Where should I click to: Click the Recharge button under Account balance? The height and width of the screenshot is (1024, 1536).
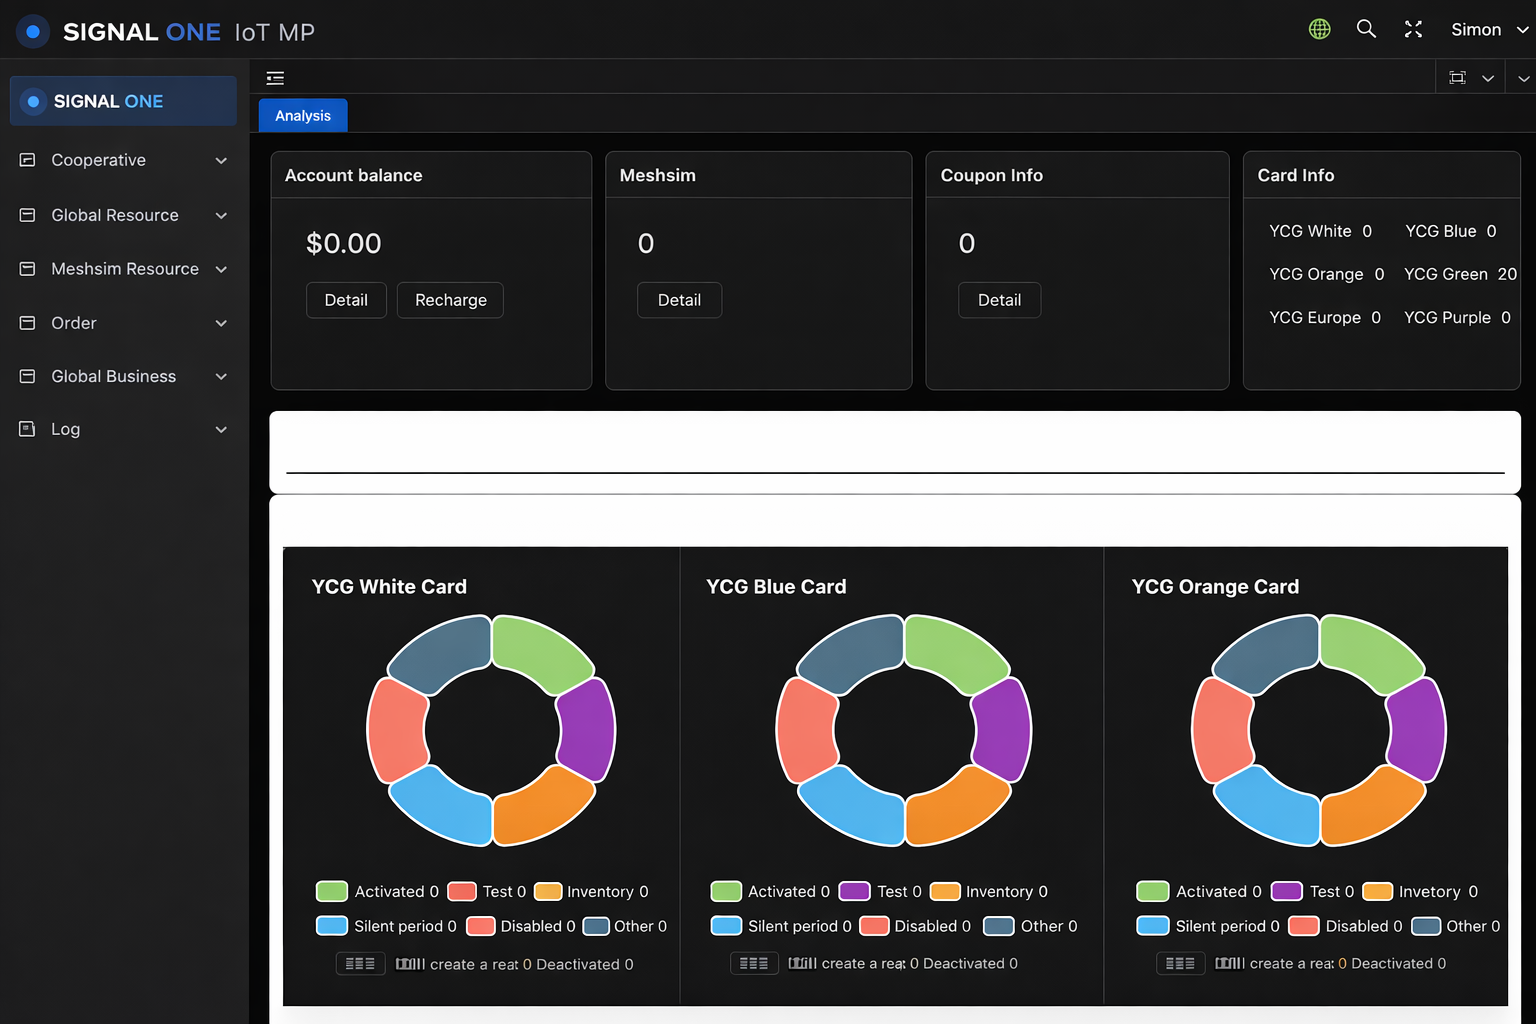coord(450,300)
